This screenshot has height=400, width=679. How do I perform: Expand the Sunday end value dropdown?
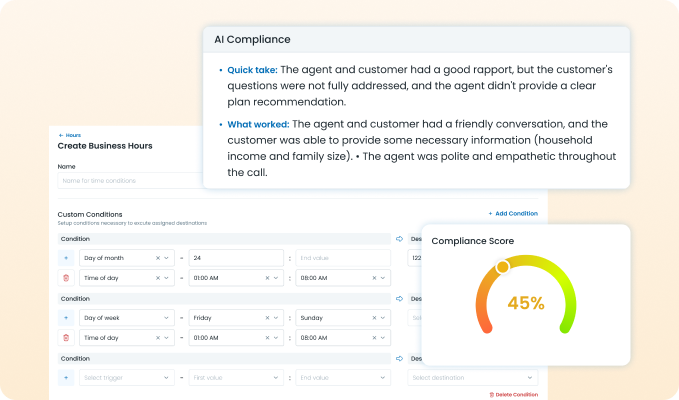coord(384,317)
